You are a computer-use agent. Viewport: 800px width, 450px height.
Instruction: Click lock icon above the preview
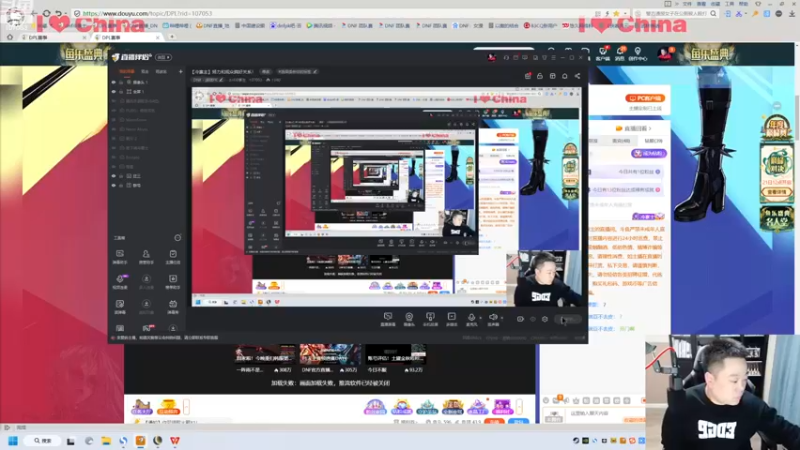[x=540, y=76]
